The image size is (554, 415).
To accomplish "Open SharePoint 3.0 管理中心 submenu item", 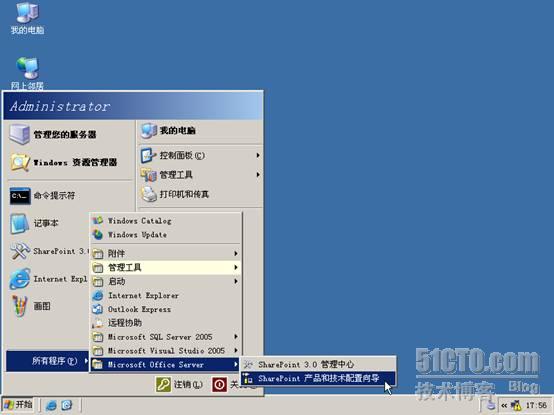I will (318, 364).
